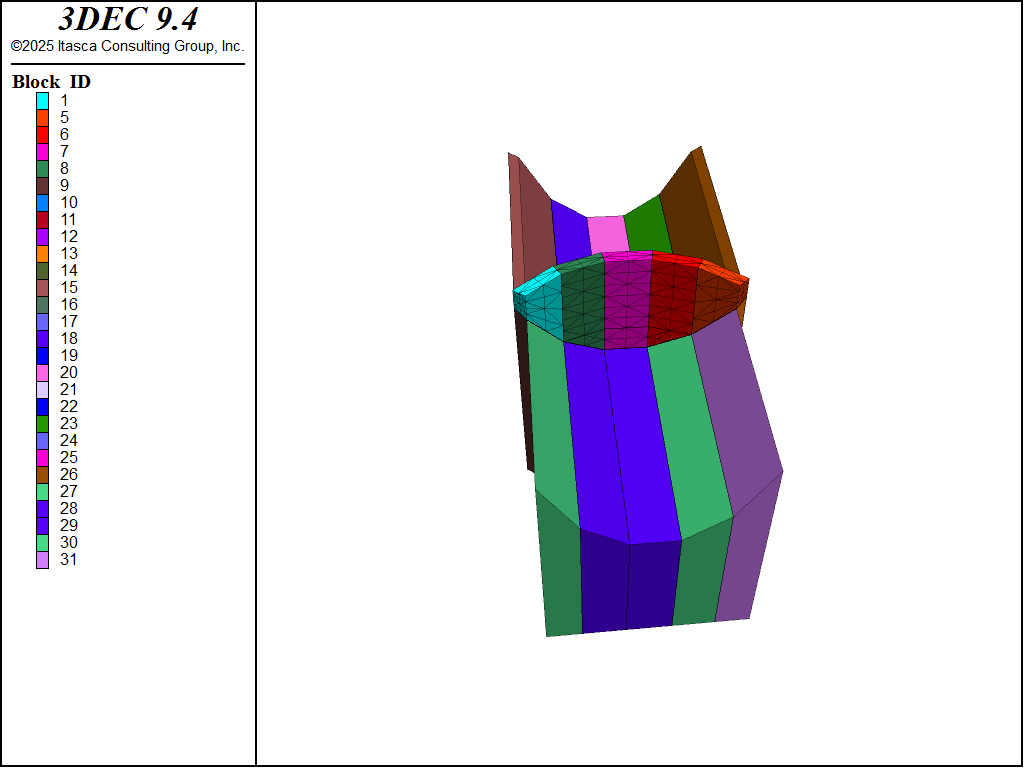Viewport: 1024px width, 768px height.
Task: Click the color swatch for Block ID 22
Action: [x=42, y=406]
